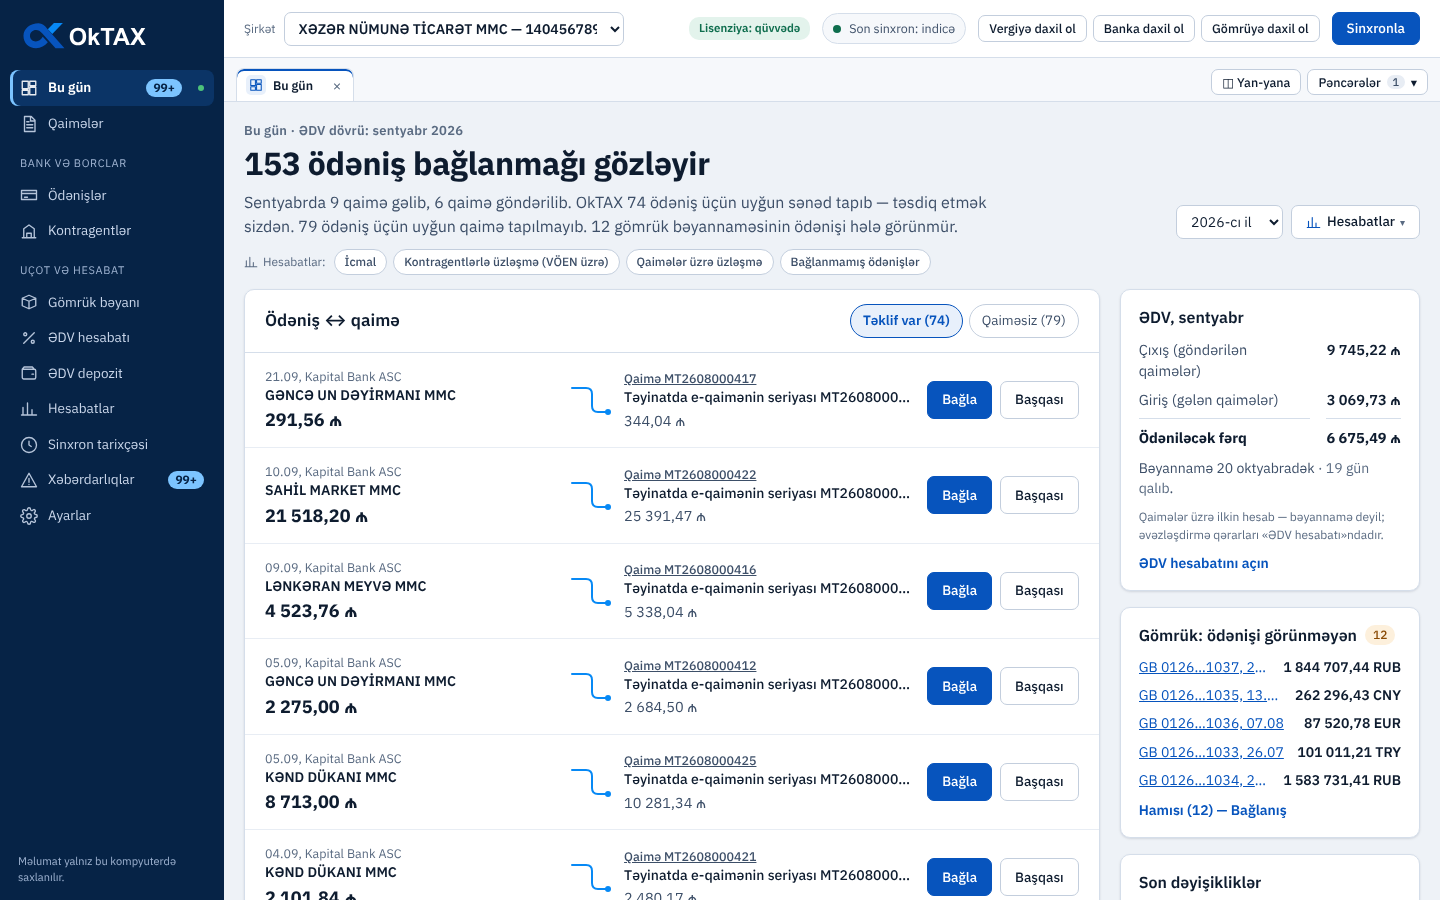The image size is (1440, 900).
Task: Open customs declaration GB 0126...1037
Action: click(x=1203, y=667)
